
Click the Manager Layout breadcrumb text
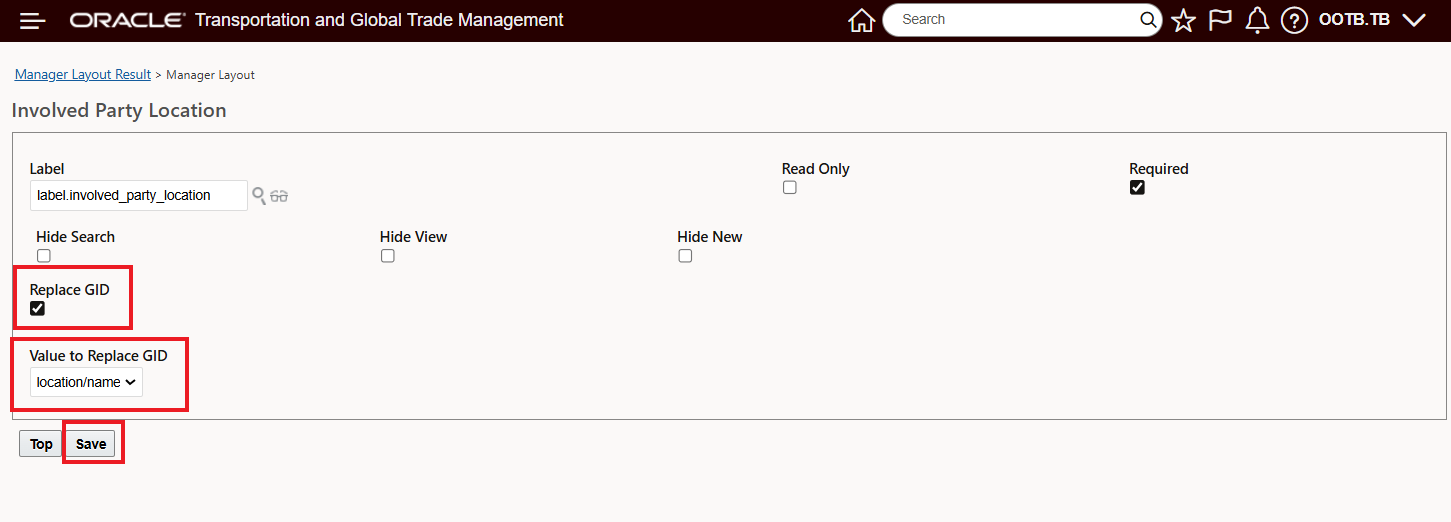(210, 75)
